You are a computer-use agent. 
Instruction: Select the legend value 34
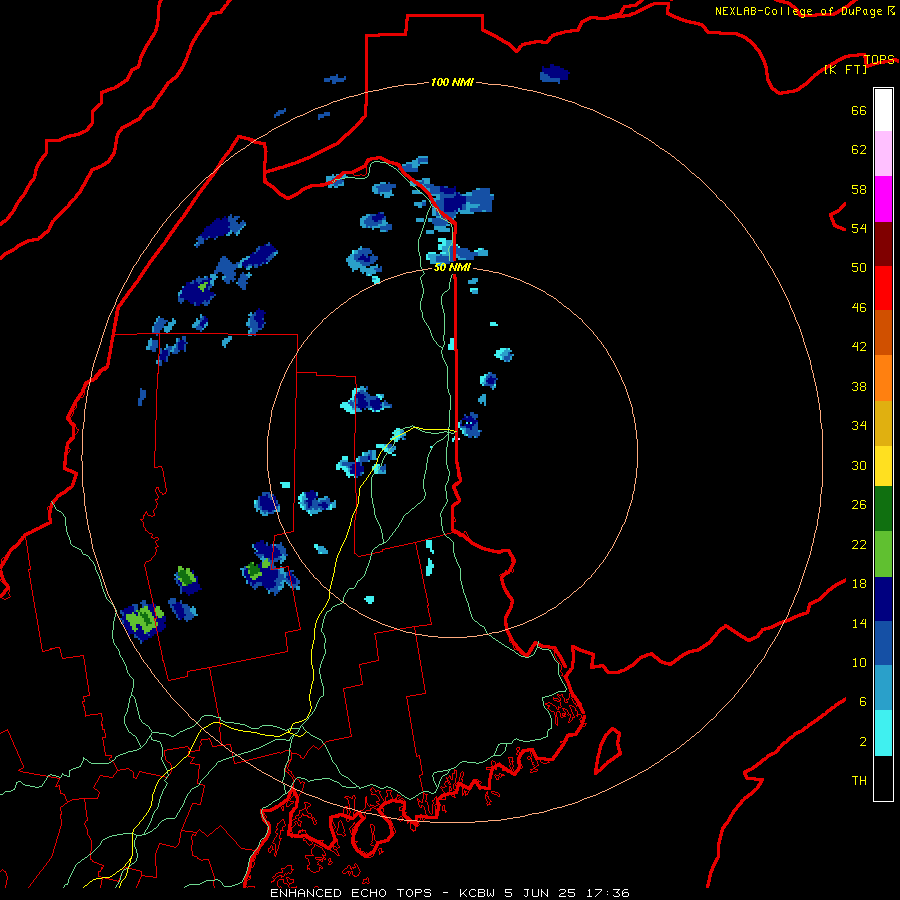click(x=859, y=425)
